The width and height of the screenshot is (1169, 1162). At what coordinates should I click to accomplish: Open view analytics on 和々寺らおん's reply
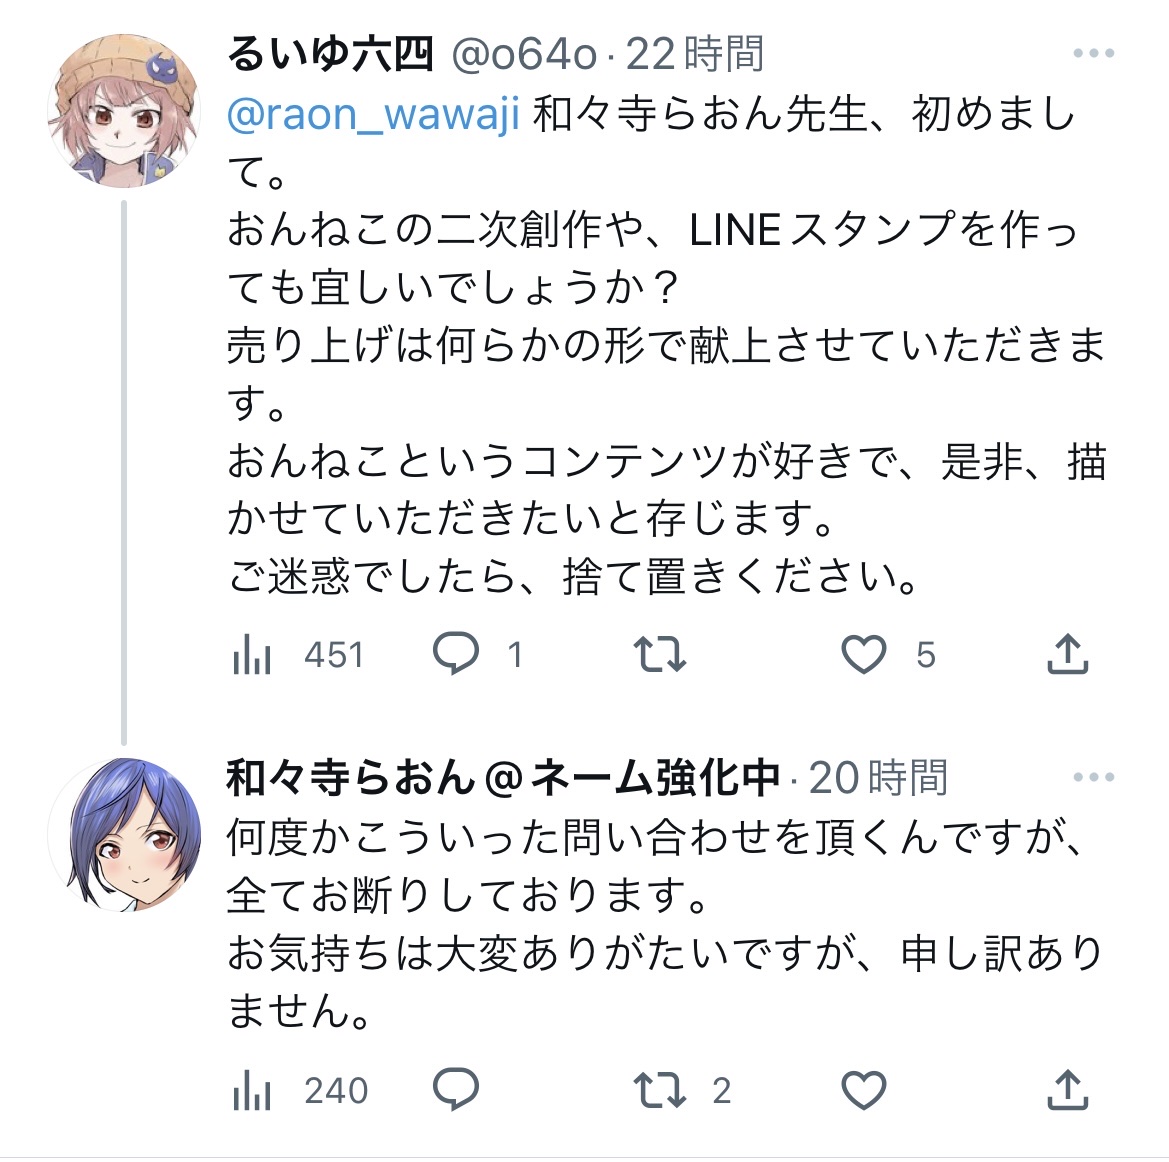(252, 1091)
